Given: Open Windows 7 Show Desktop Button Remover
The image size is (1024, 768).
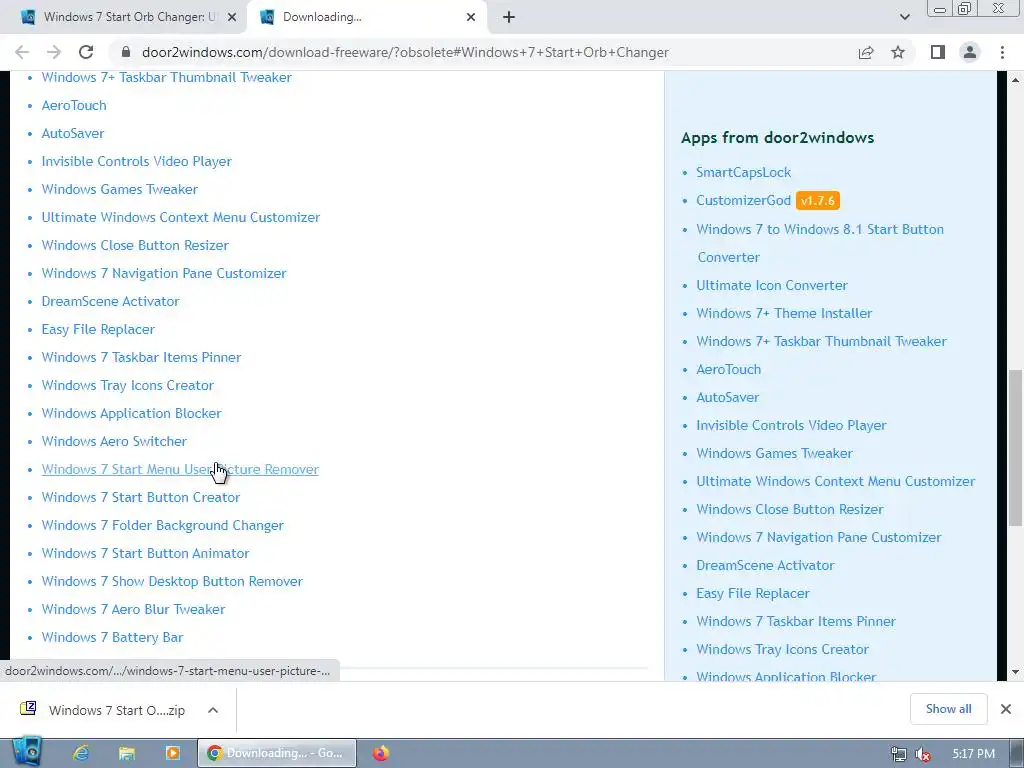Looking at the screenshot, I should pyautogui.click(x=172, y=581).
